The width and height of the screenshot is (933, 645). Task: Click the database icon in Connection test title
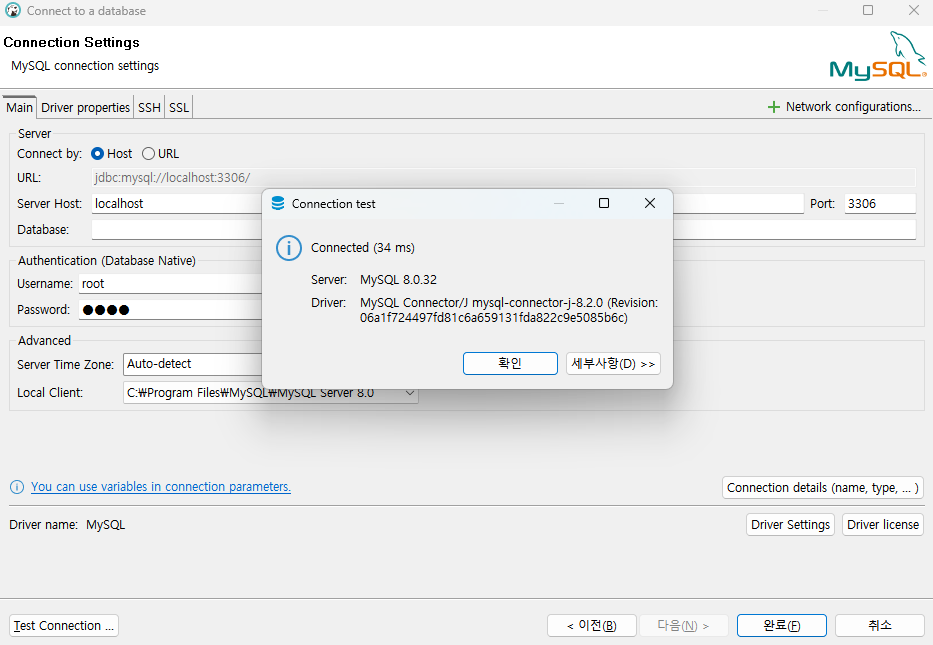(x=278, y=203)
